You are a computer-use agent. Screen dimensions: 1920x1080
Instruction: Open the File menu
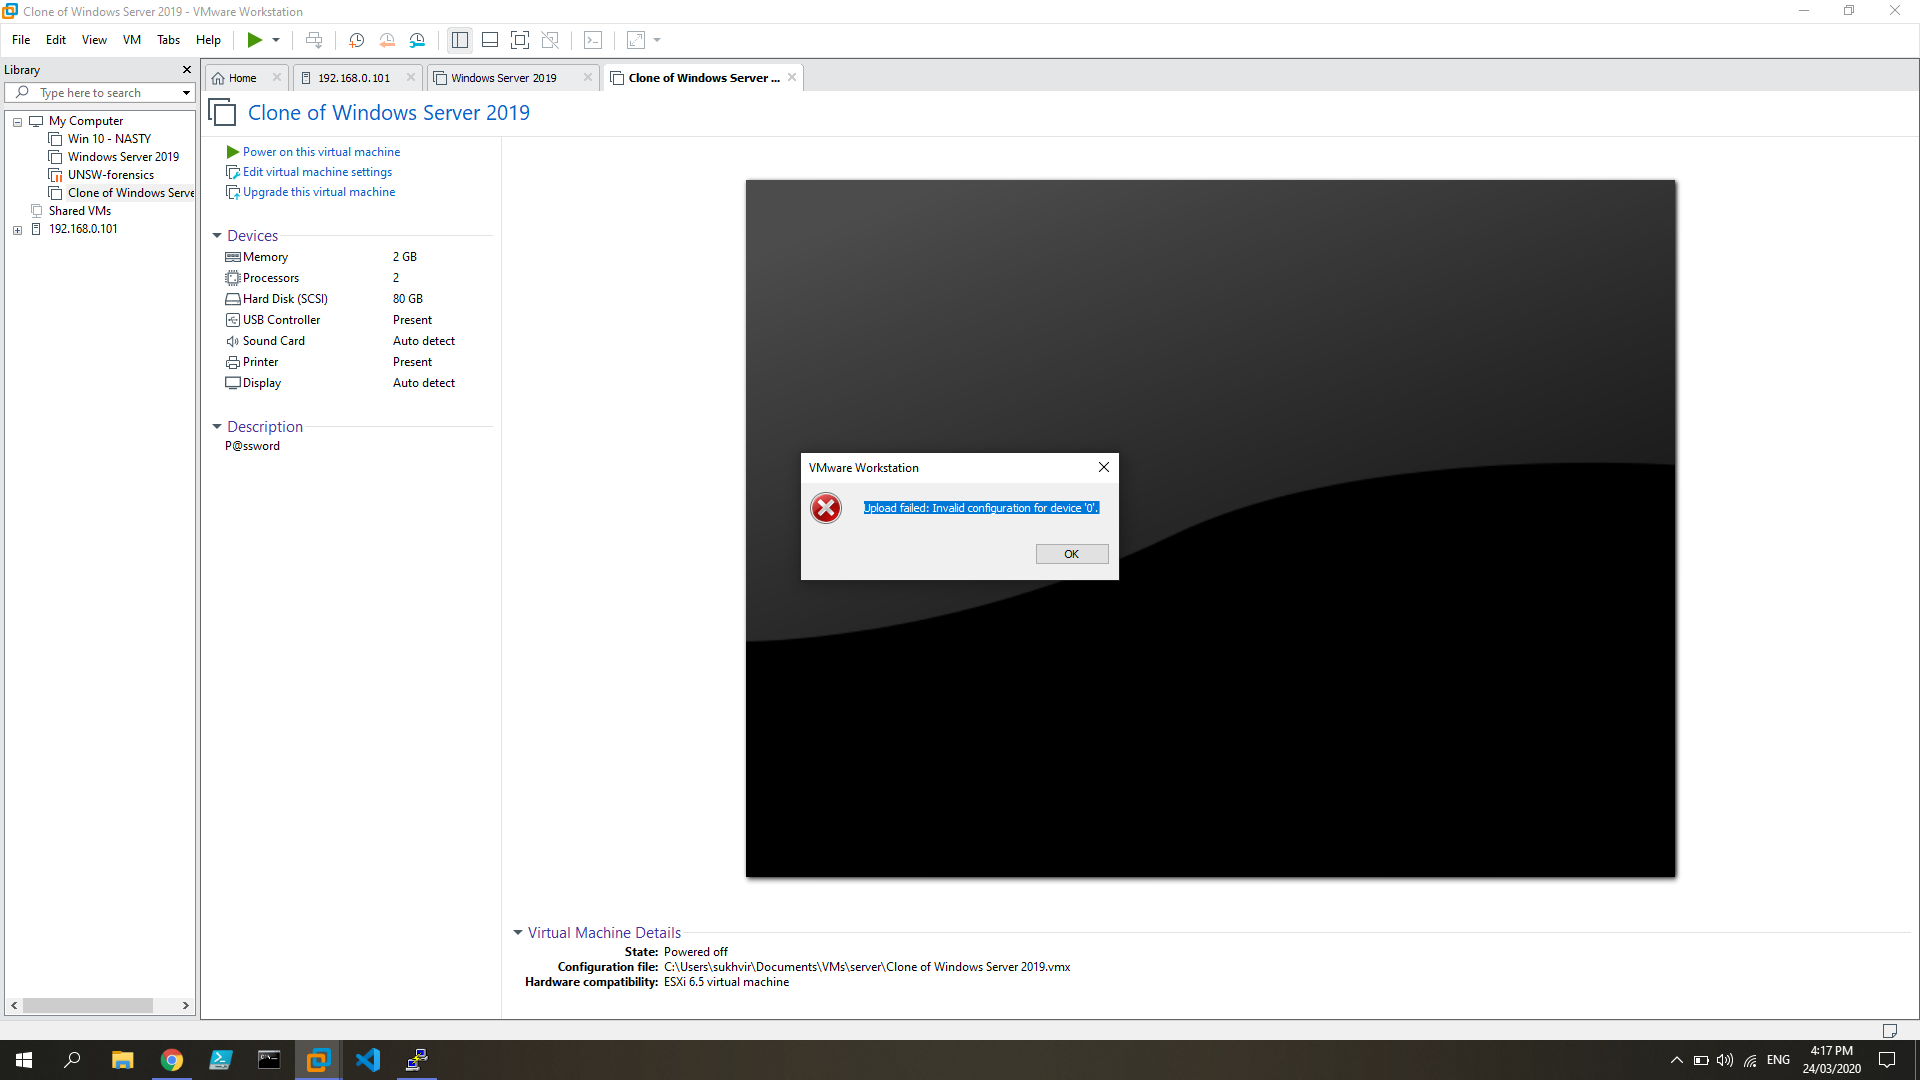click(x=21, y=40)
